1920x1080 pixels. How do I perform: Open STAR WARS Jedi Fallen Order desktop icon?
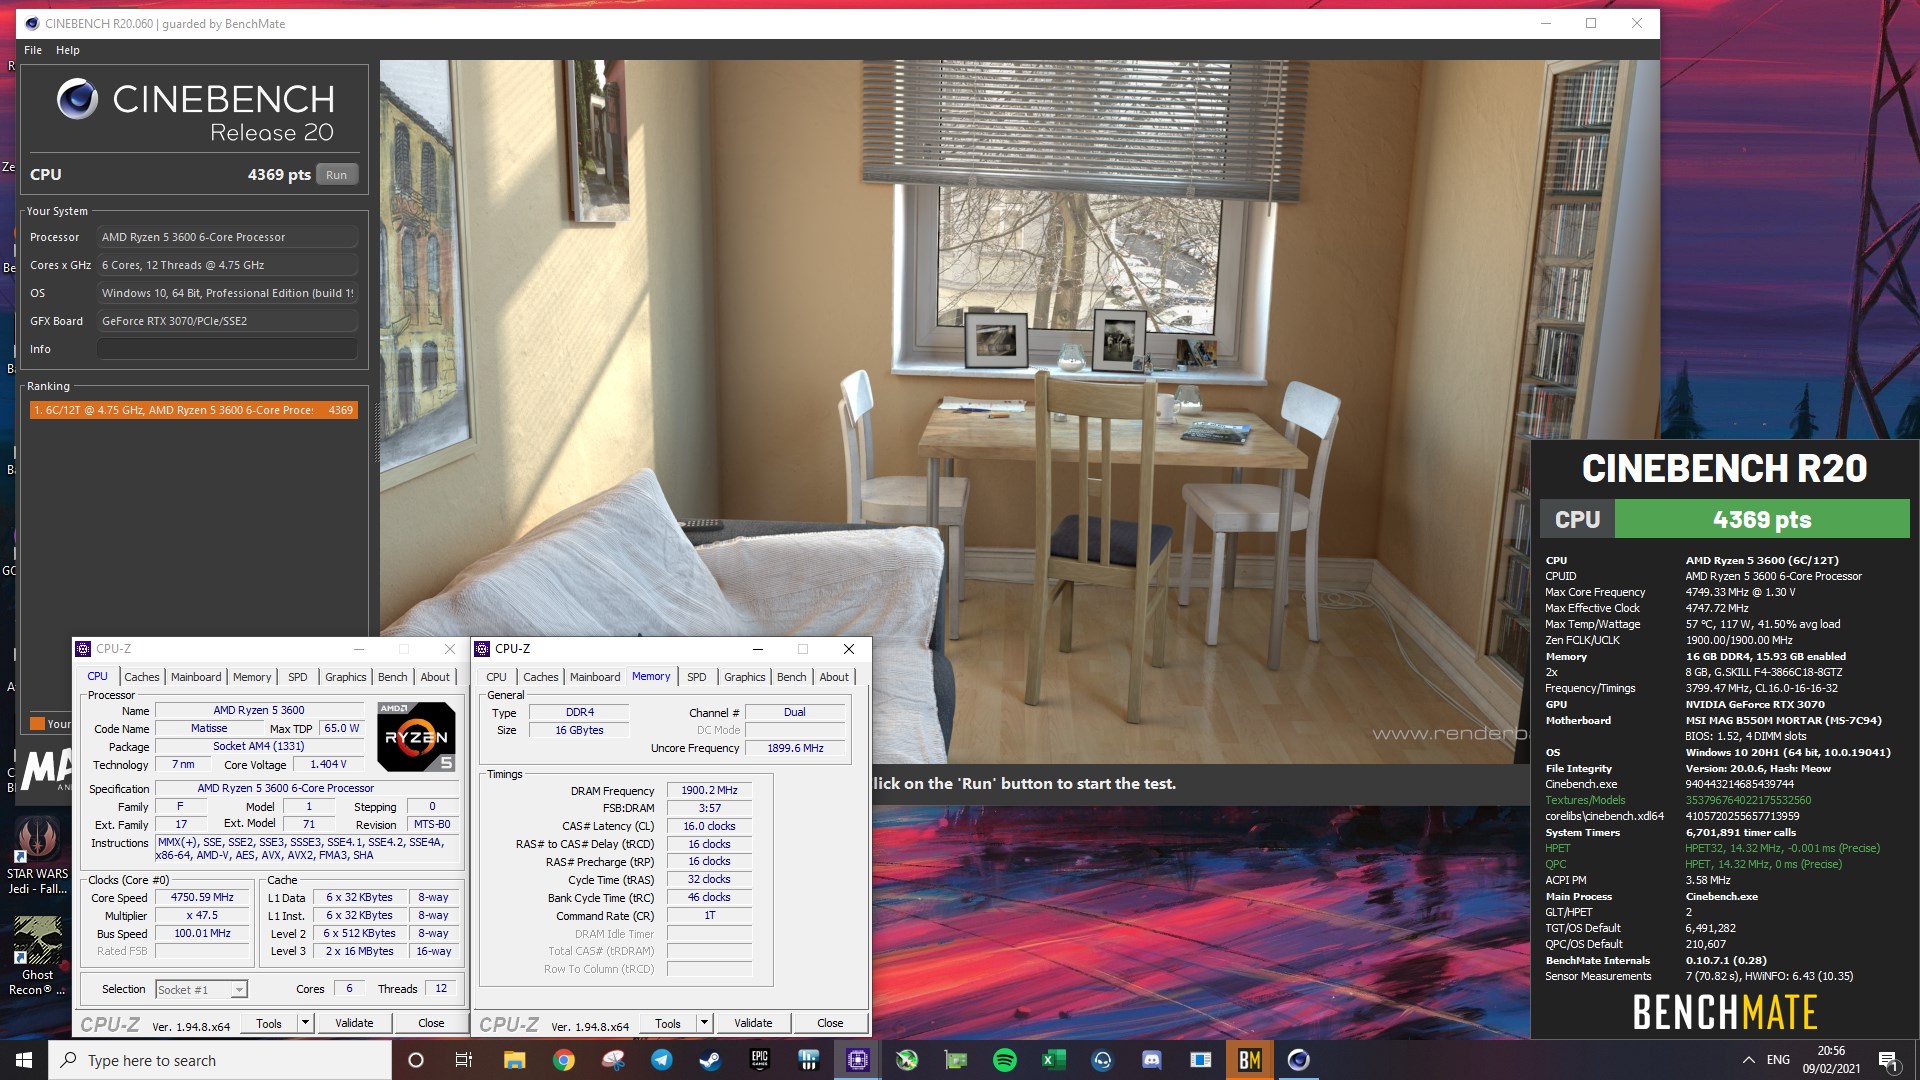(x=37, y=855)
